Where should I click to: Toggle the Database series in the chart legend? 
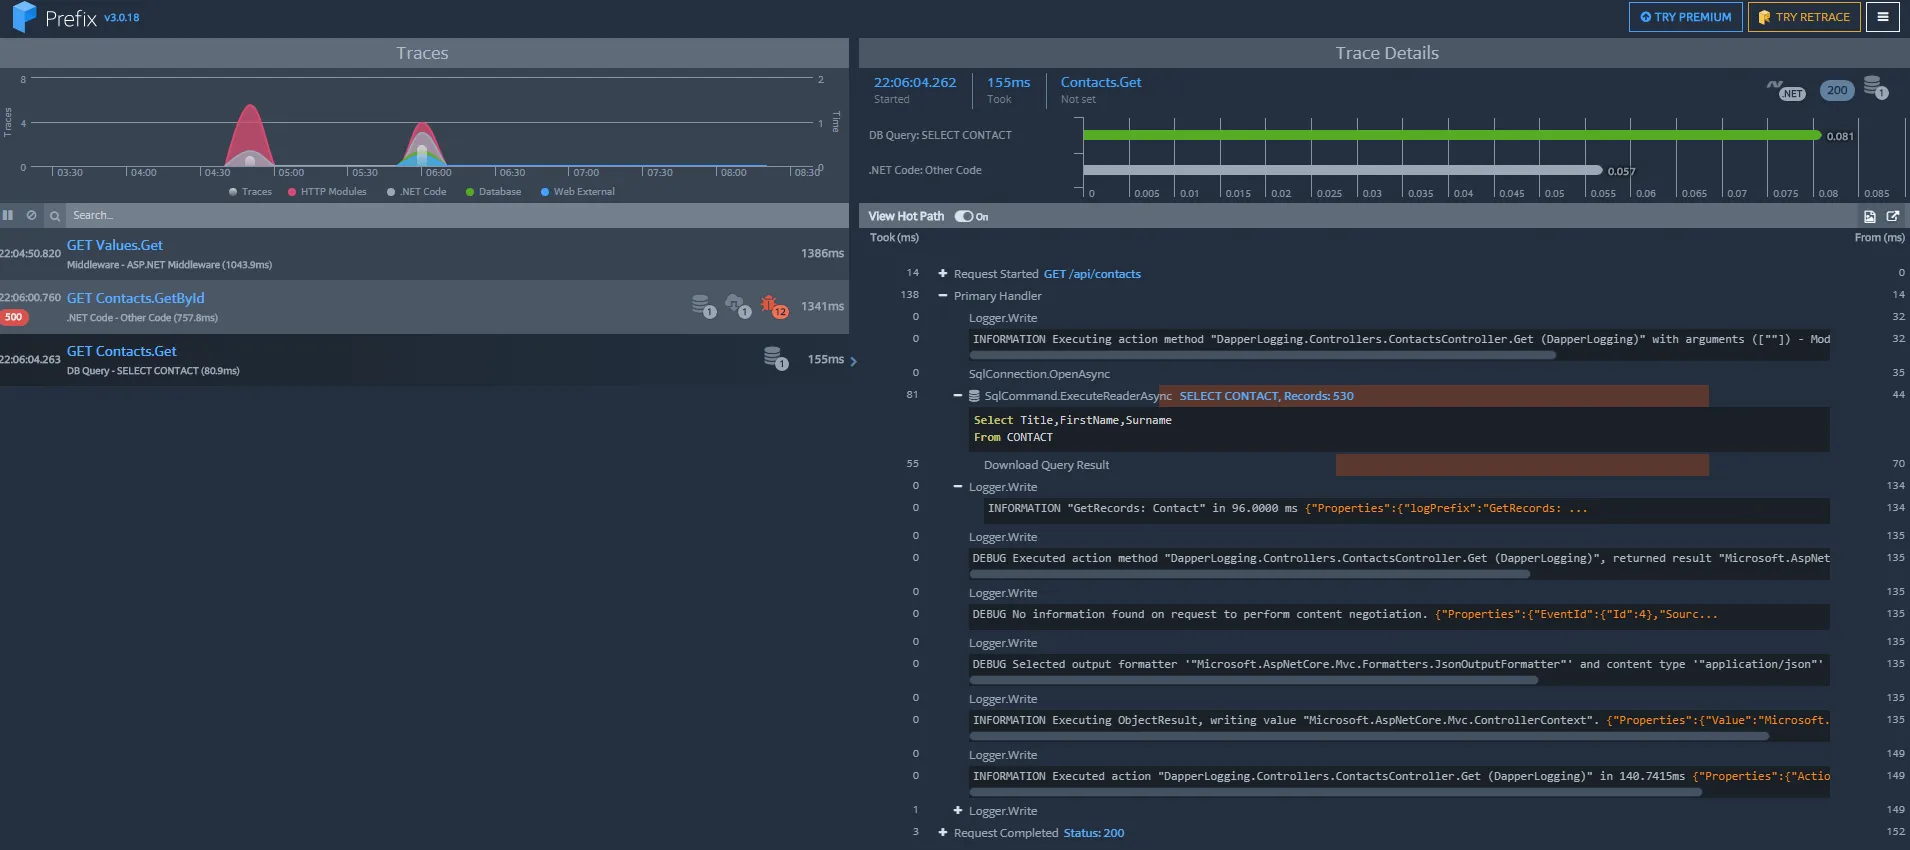pos(492,192)
